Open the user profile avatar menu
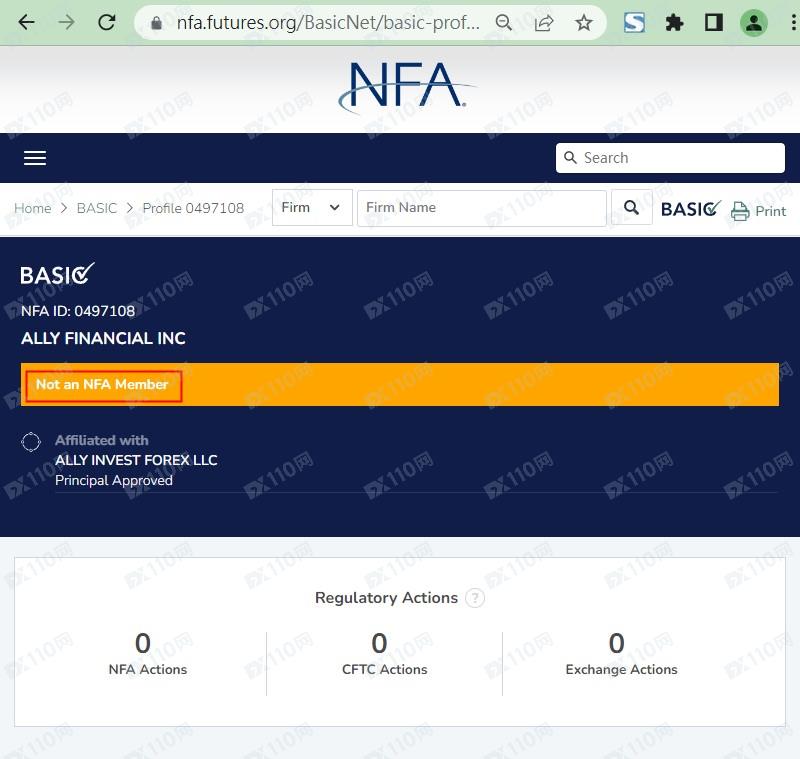The width and height of the screenshot is (800, 759). 754,22
